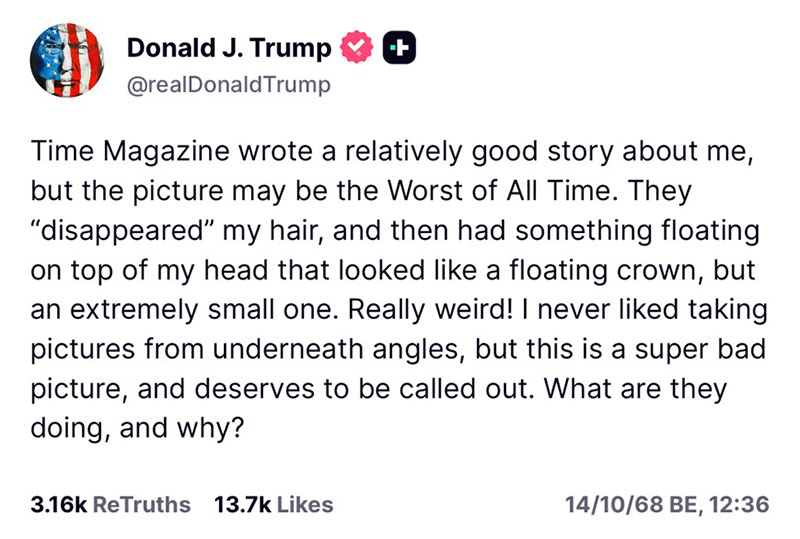Open Donald J. Trump display name
Viewport: 800px width, 539px height.
pos(229,45)
